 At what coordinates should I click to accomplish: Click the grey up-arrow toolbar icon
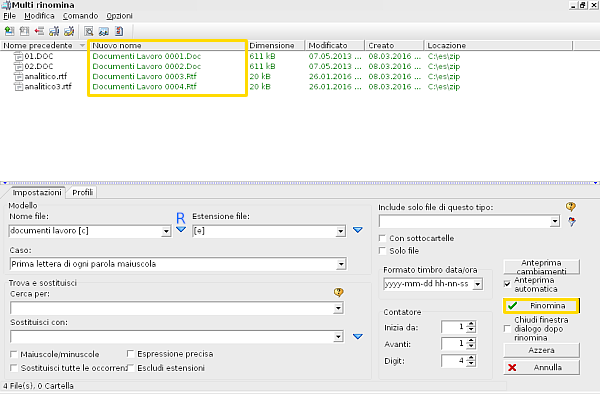[24, 31]
